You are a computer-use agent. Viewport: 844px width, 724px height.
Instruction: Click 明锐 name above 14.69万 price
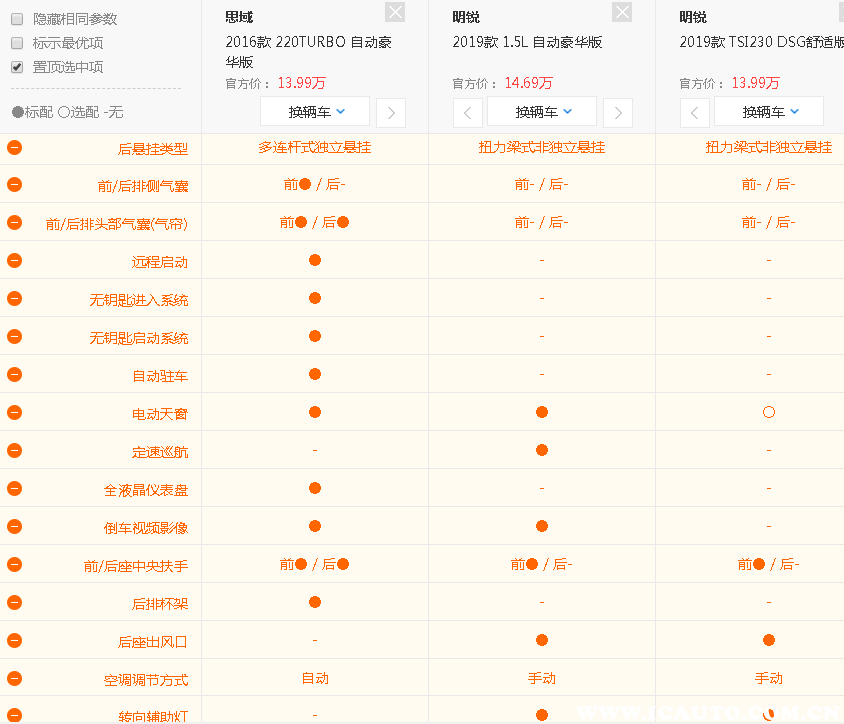[x=466, y=17]
